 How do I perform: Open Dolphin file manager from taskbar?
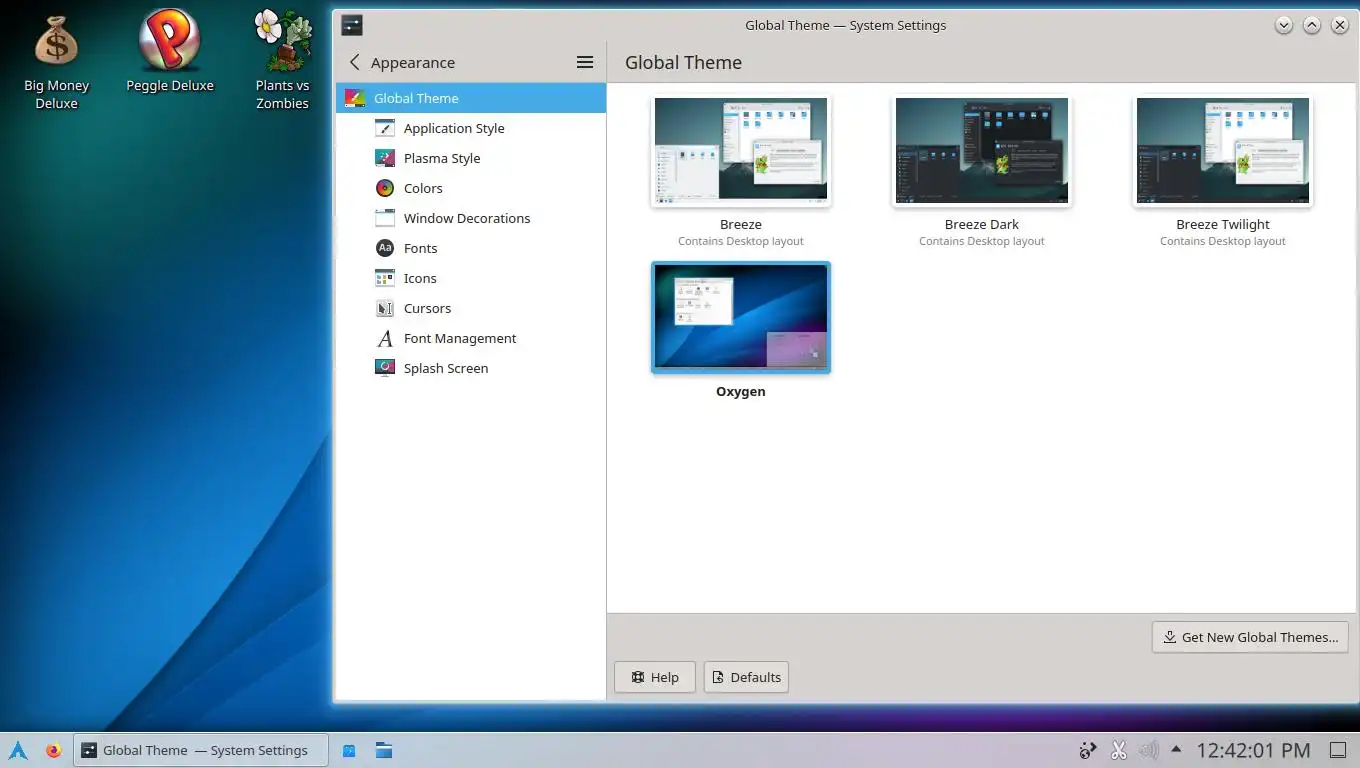(384, 750)
